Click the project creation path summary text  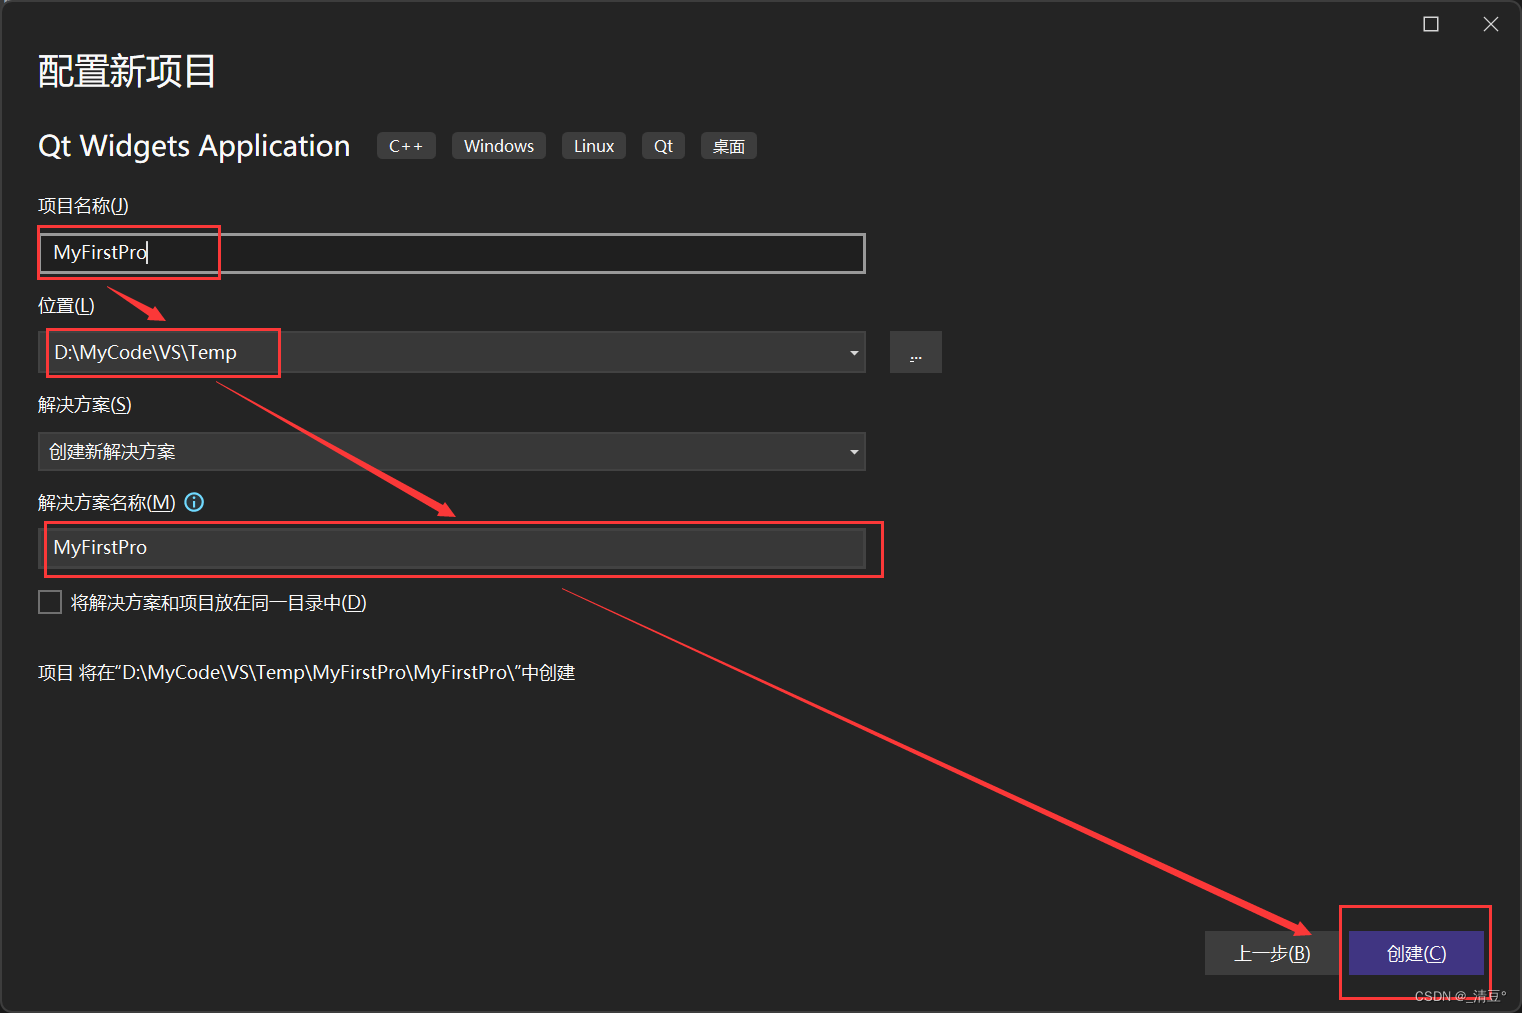pos(307,673)
